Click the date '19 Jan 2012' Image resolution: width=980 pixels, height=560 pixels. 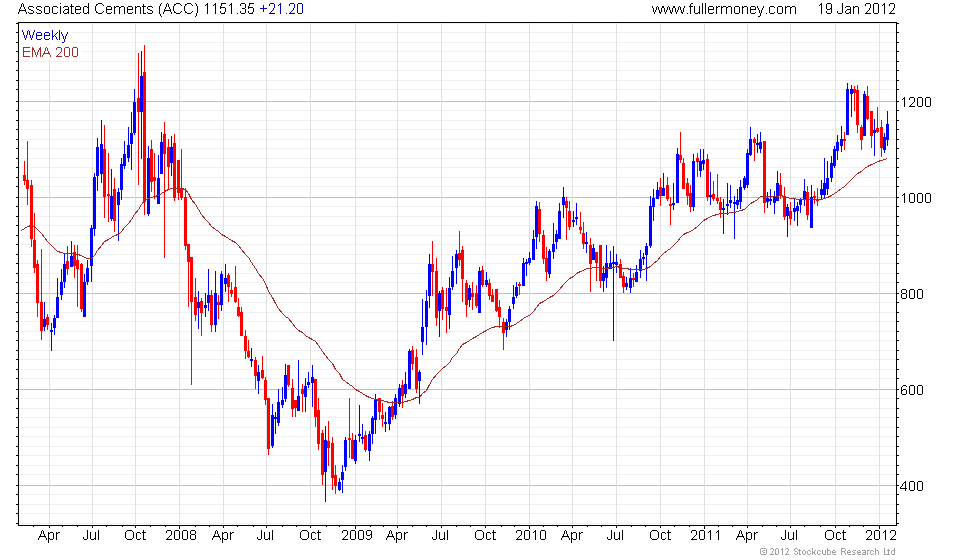(x=856, y=9)
